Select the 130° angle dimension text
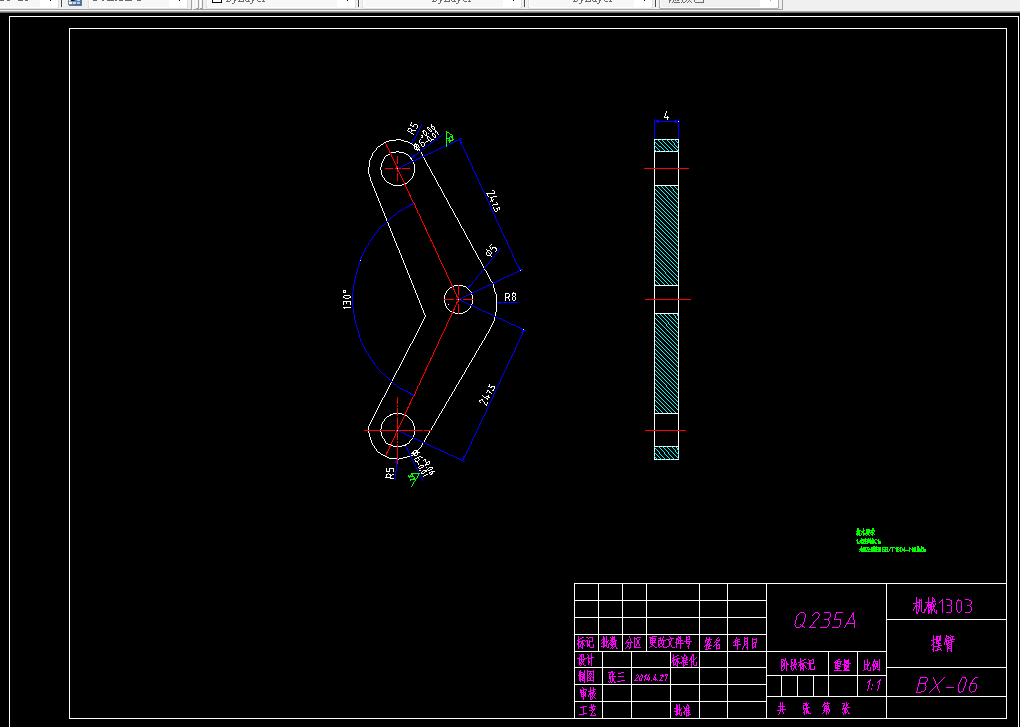The width and height of the screenshot is (1020, 727). pos(347,299)
